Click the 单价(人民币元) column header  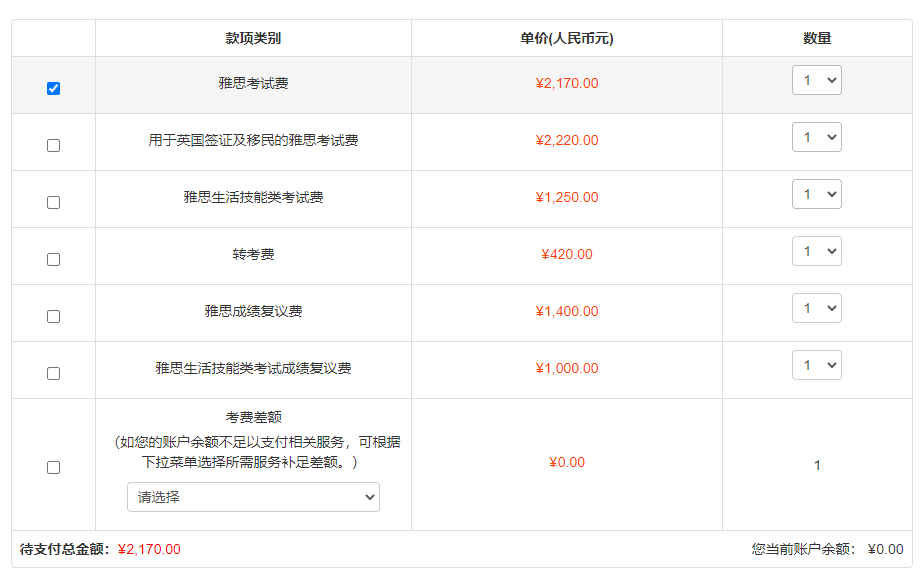(566, 39)
